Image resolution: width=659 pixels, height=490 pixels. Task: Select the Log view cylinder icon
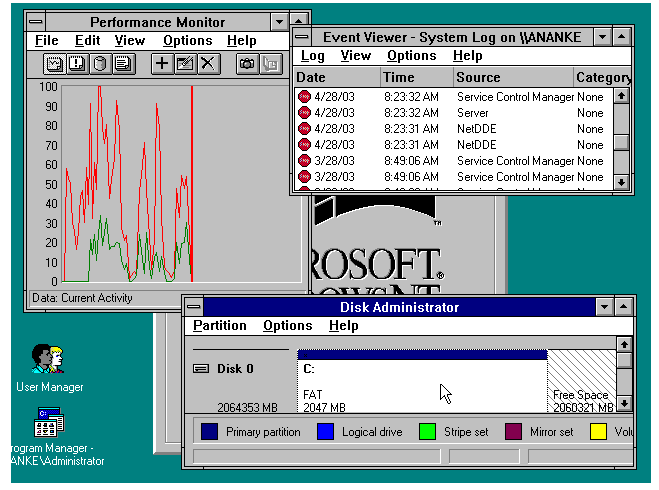(99, 64)
